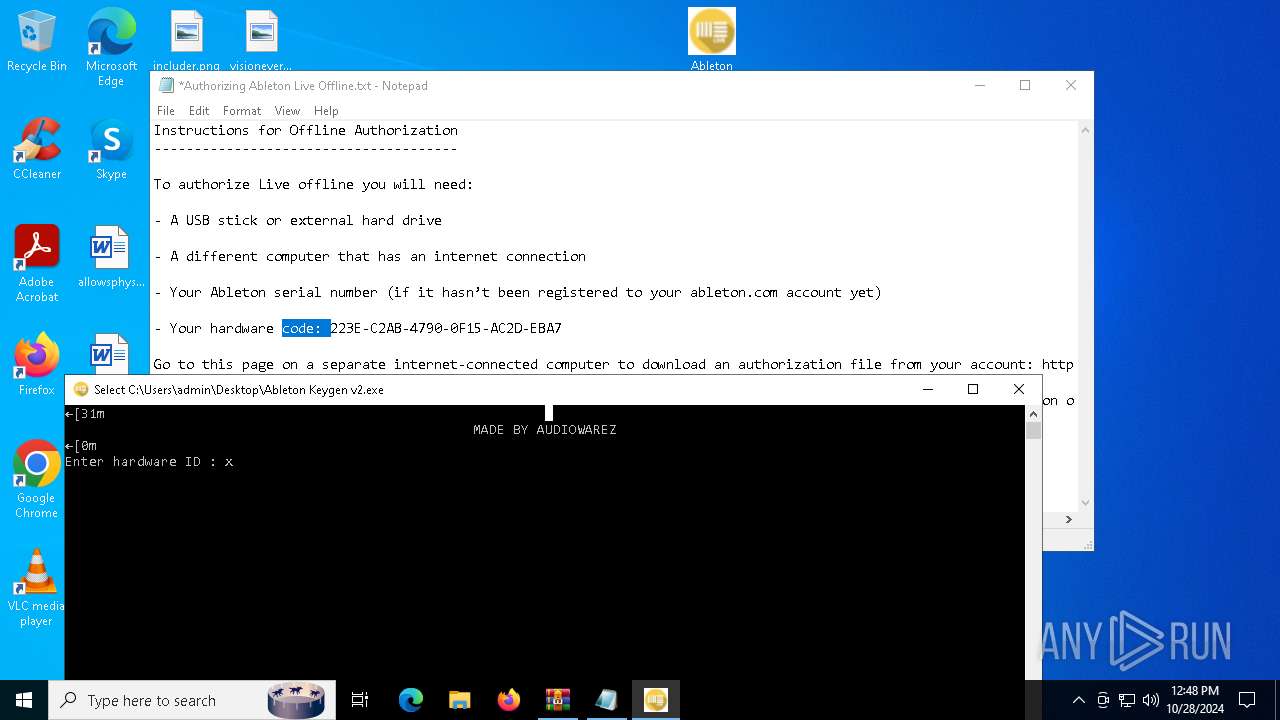Image resolution: width=1280 pixels, height=720 pixels.
Task: Select the visionever desktop image file
Action: 261,41
